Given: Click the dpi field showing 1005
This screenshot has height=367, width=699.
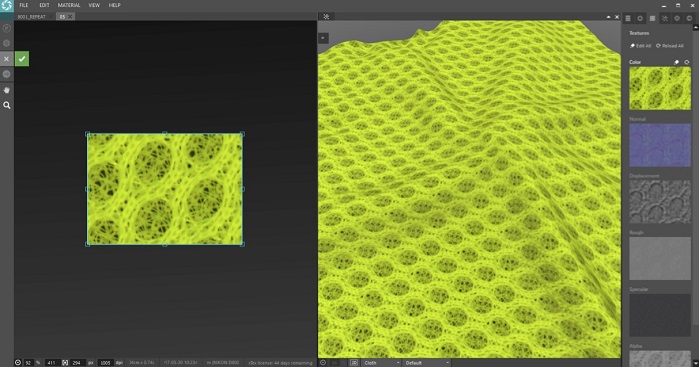Looking at the screenshot, I should point(105,363).
